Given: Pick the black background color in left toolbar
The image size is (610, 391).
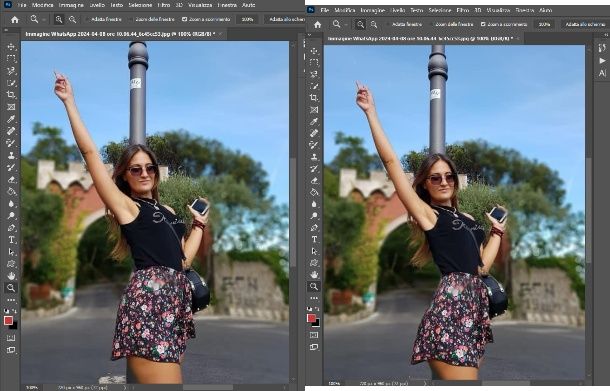Looking at the screenshot, I should tap(14, 326).
